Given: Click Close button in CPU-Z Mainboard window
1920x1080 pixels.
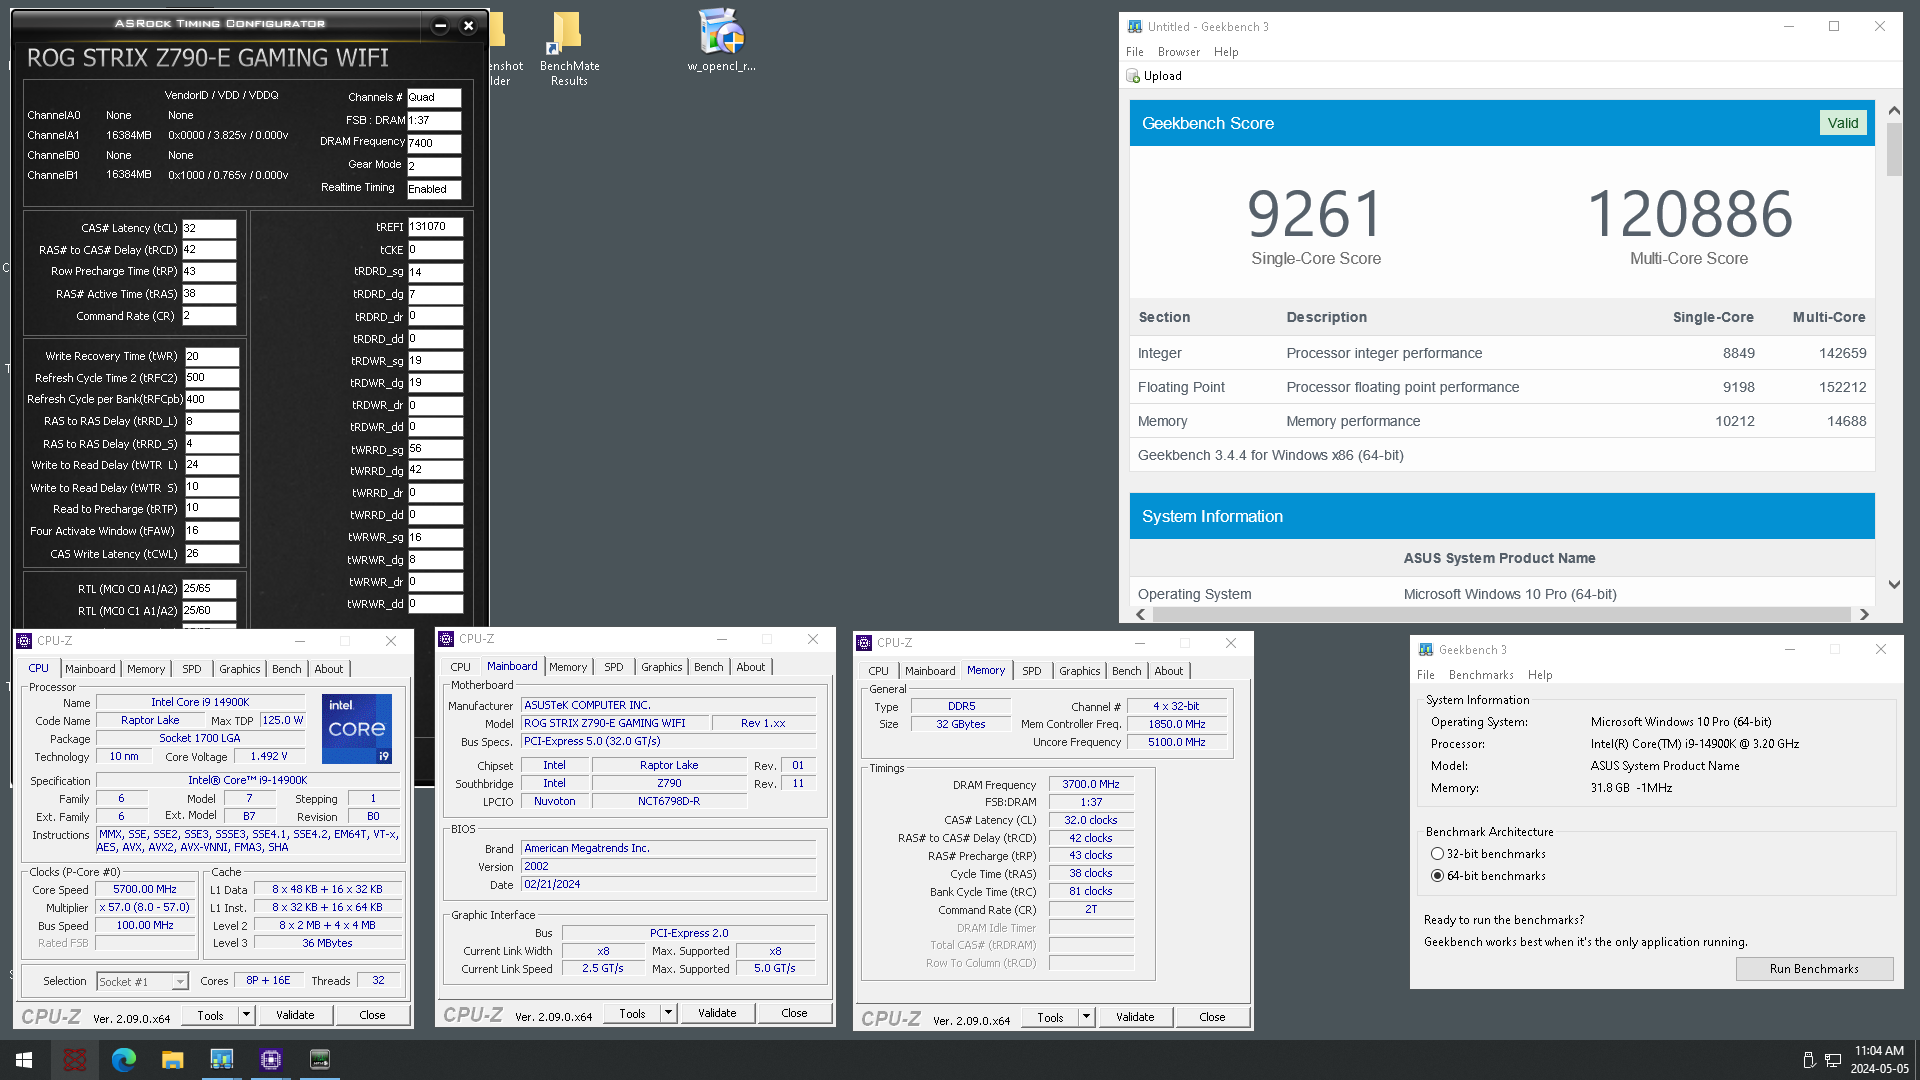Looking at the screenshot, I should (x=794, y=1013).
